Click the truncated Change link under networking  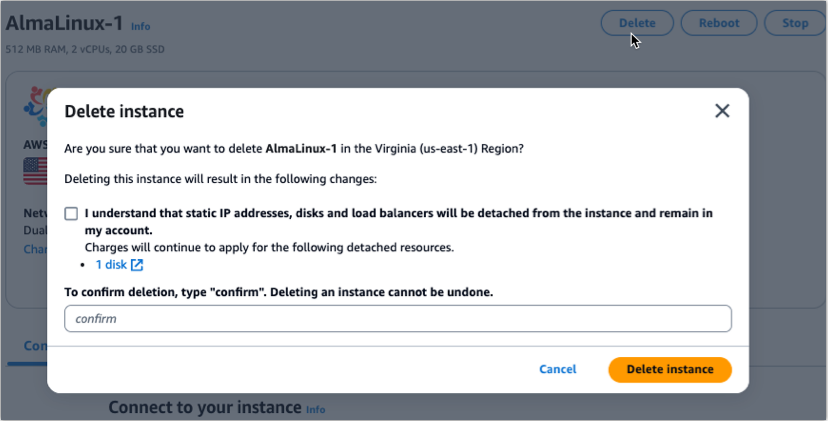(34, 248)
